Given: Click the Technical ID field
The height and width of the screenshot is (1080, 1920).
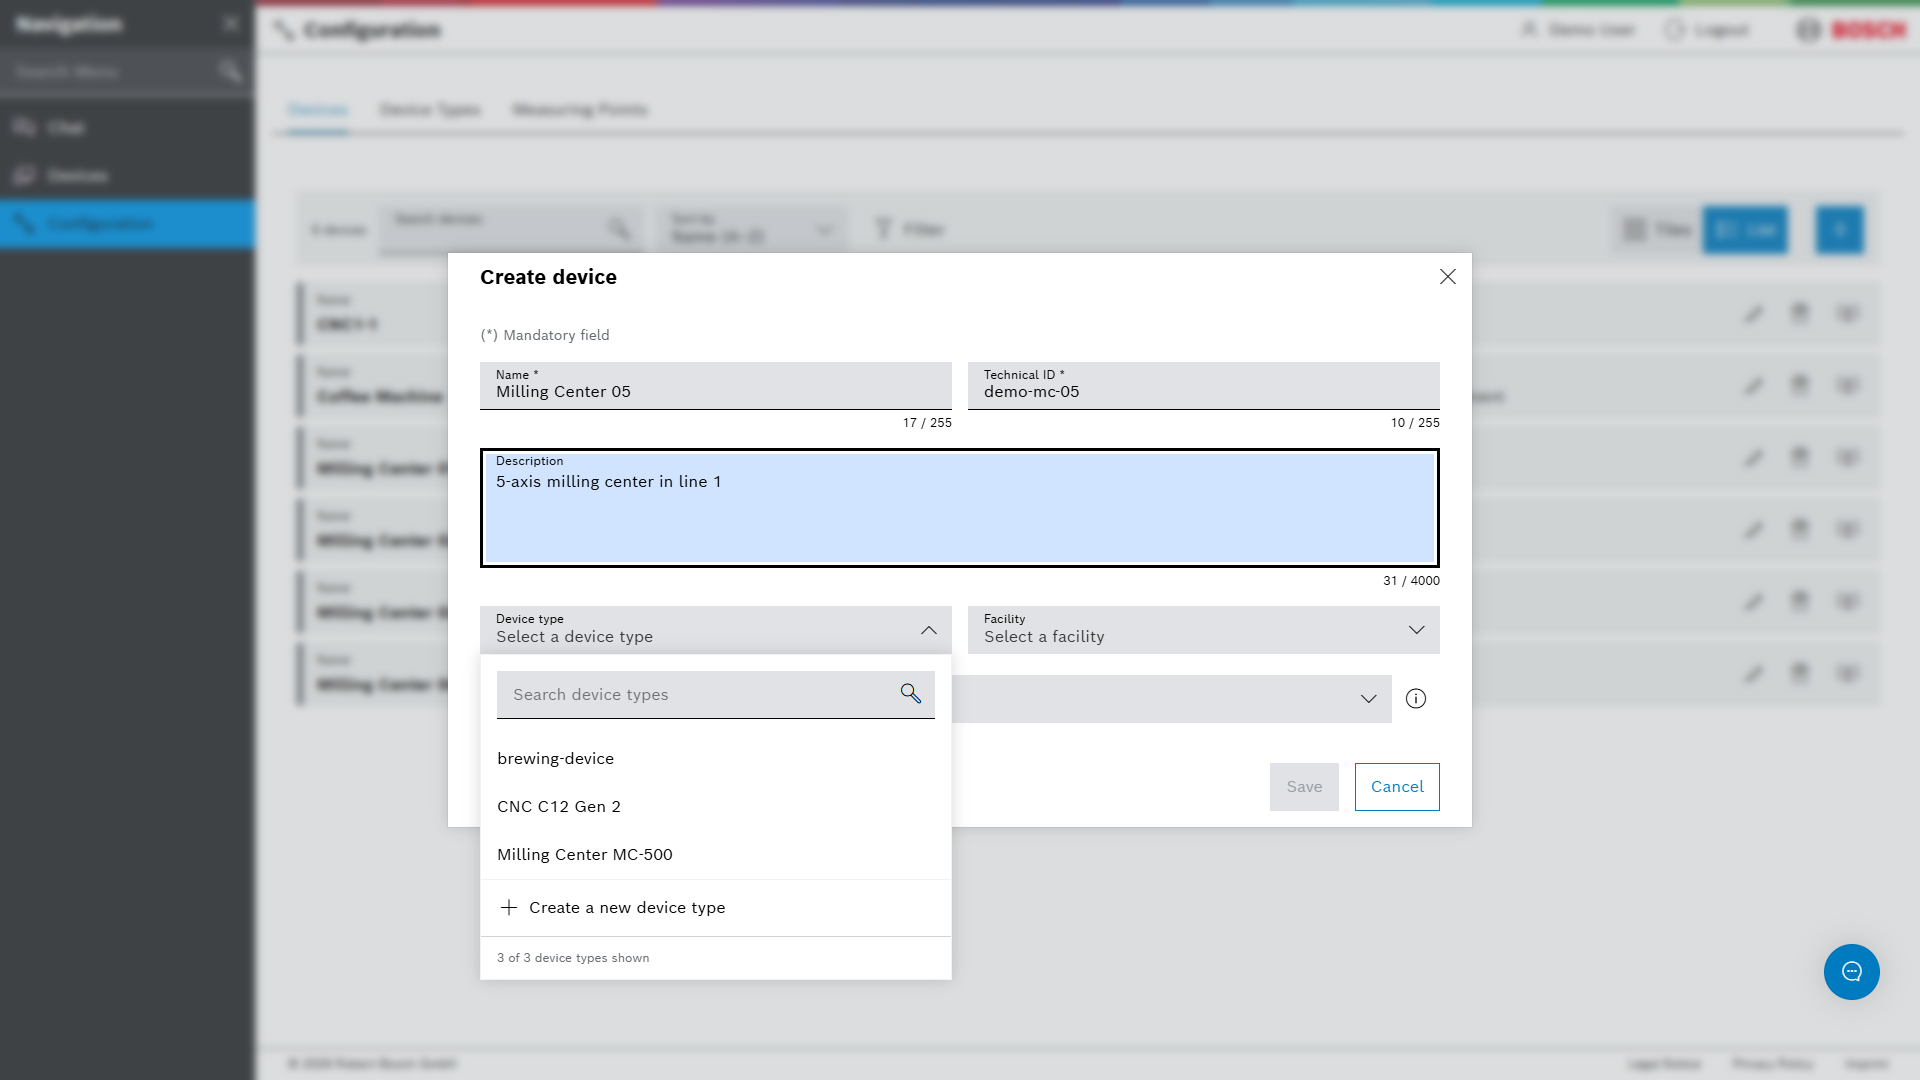Looking at the screenshot, I should click(1203, 386).
